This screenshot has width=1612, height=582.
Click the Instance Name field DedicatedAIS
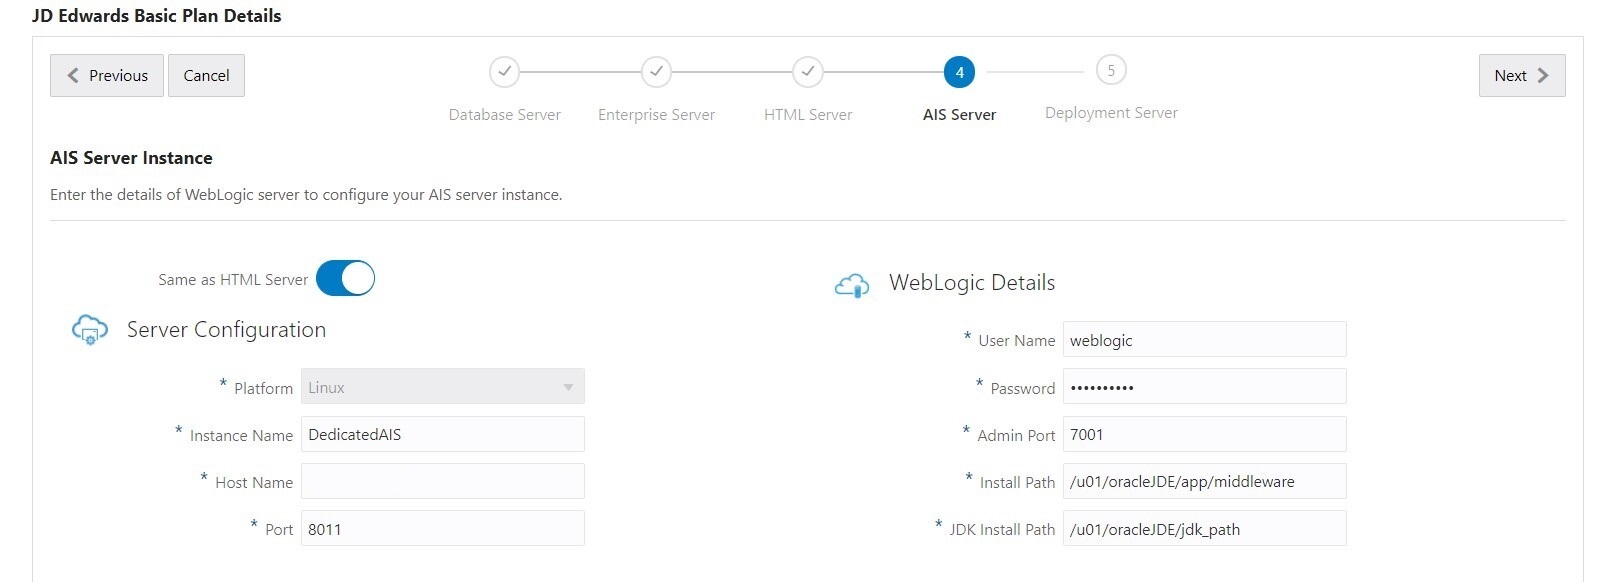tap(443, 434)
